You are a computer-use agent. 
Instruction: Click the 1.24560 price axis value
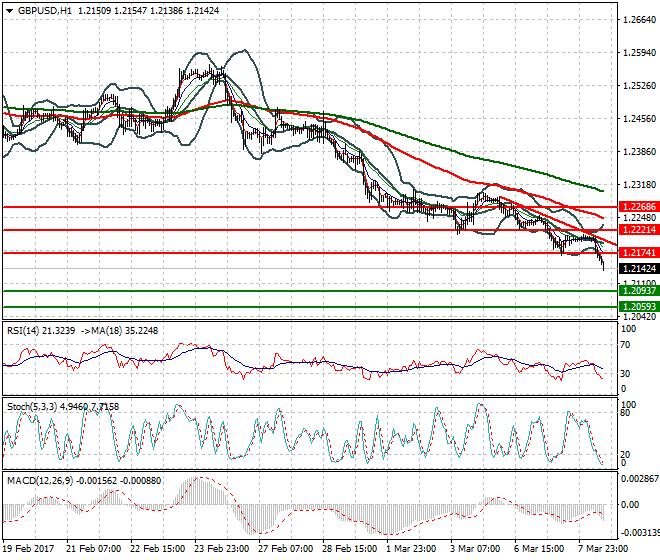tap(639, 119)
